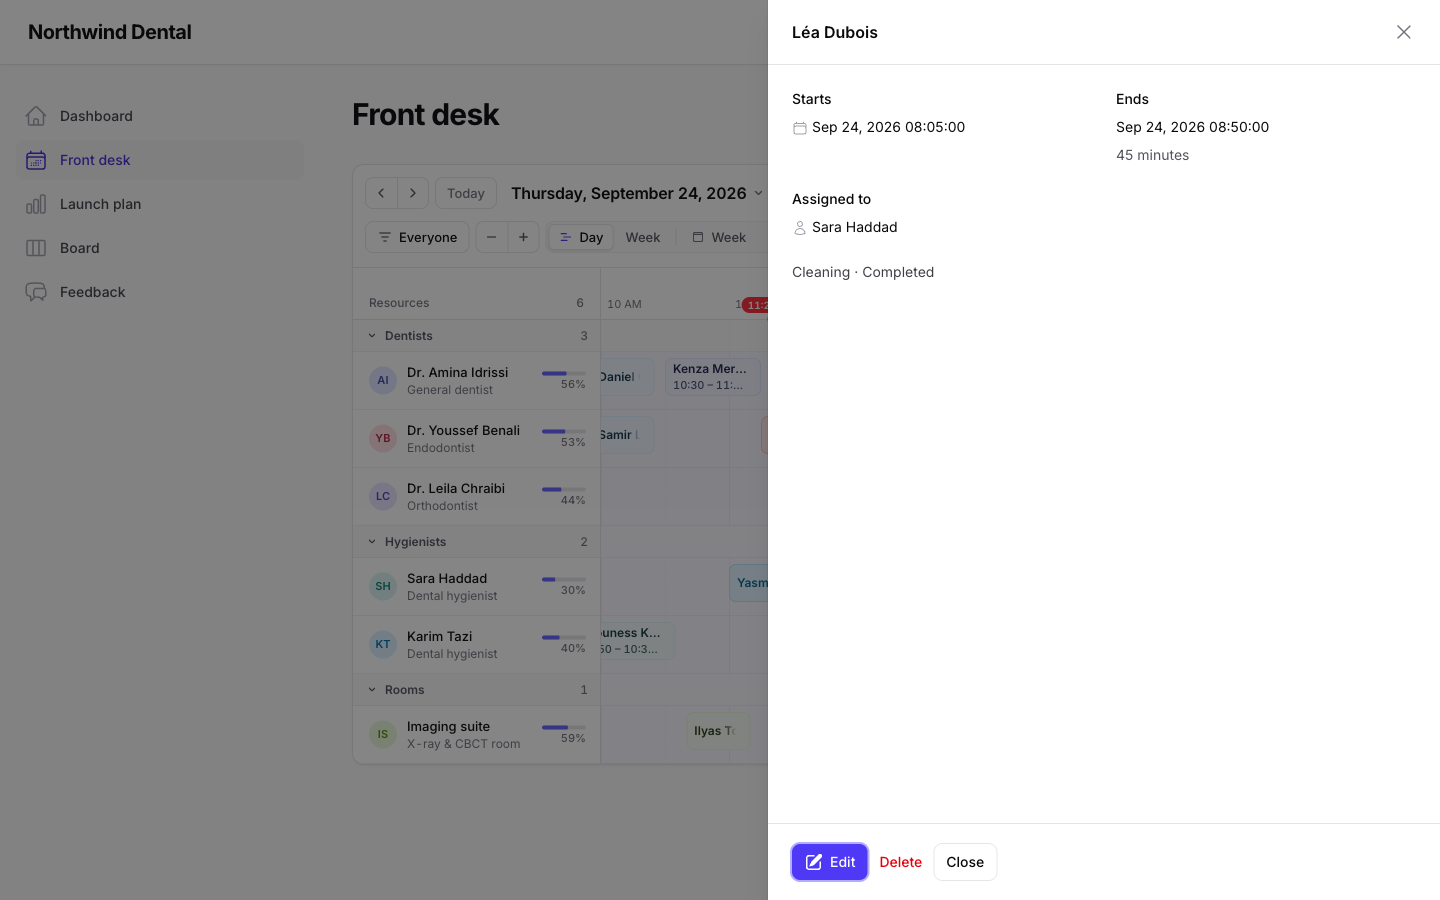Viewport: 1440px width, 900px height.
Task: Close the Léa Dubois panel
Action: tap(1404, 32)
